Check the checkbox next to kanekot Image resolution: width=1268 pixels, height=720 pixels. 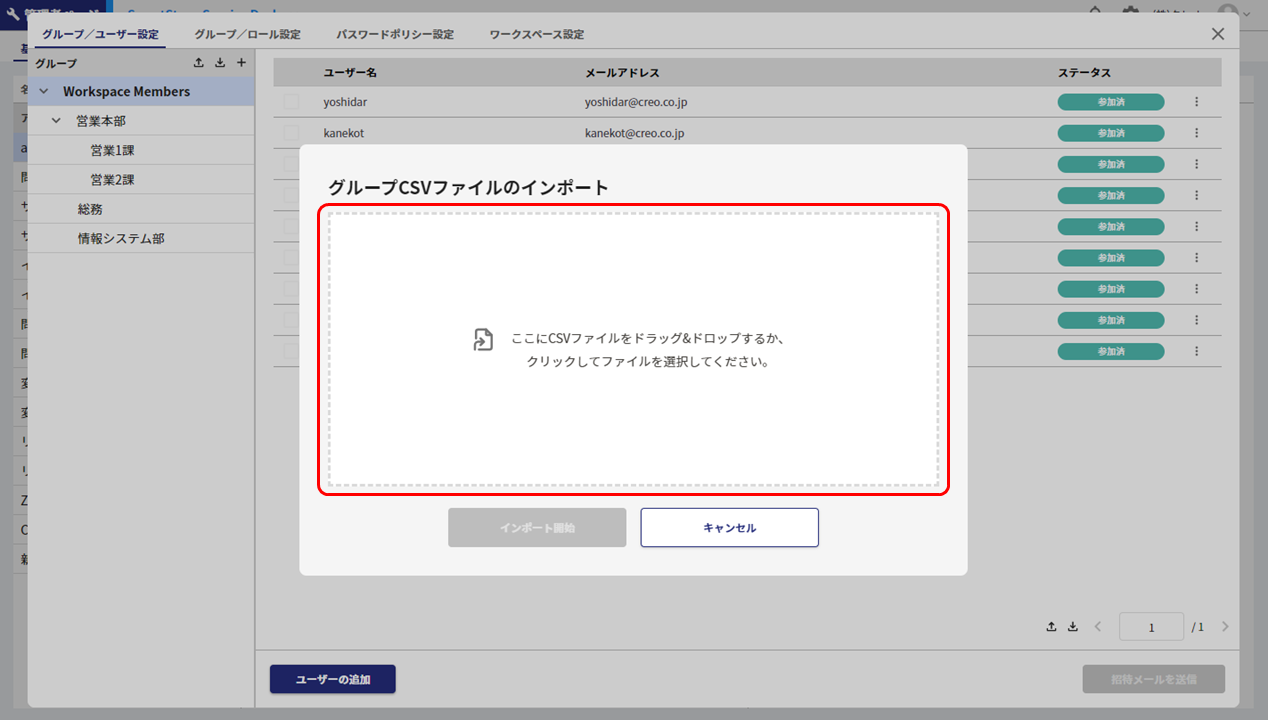click(x=291, y=133)
